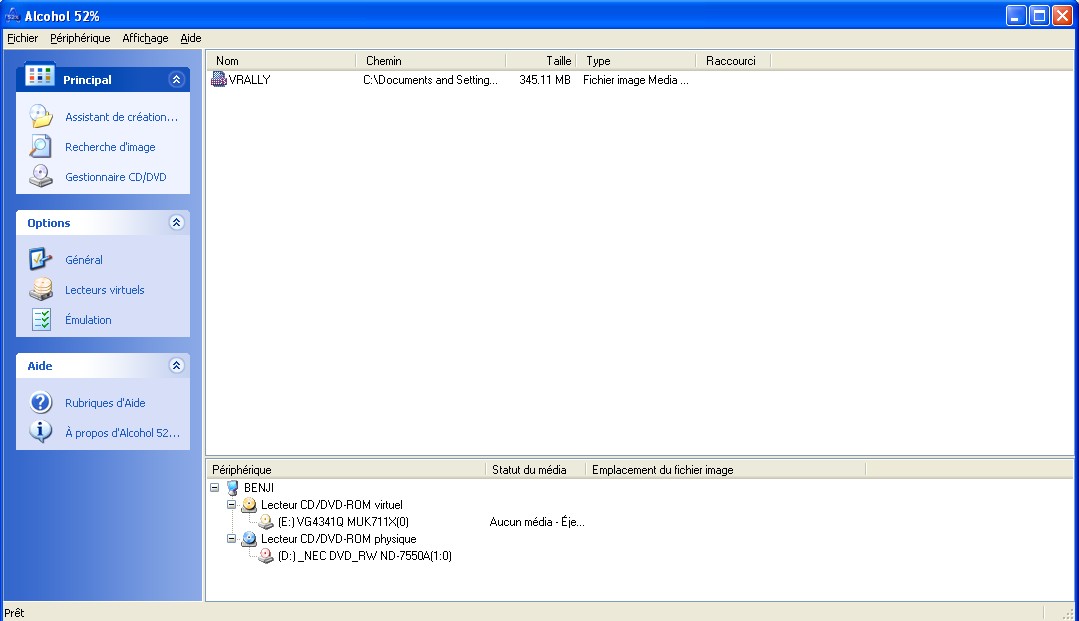This screenshot has width=1079, height=621.
Task: Click the Périphérique column header
Action: tap(346, 470)
